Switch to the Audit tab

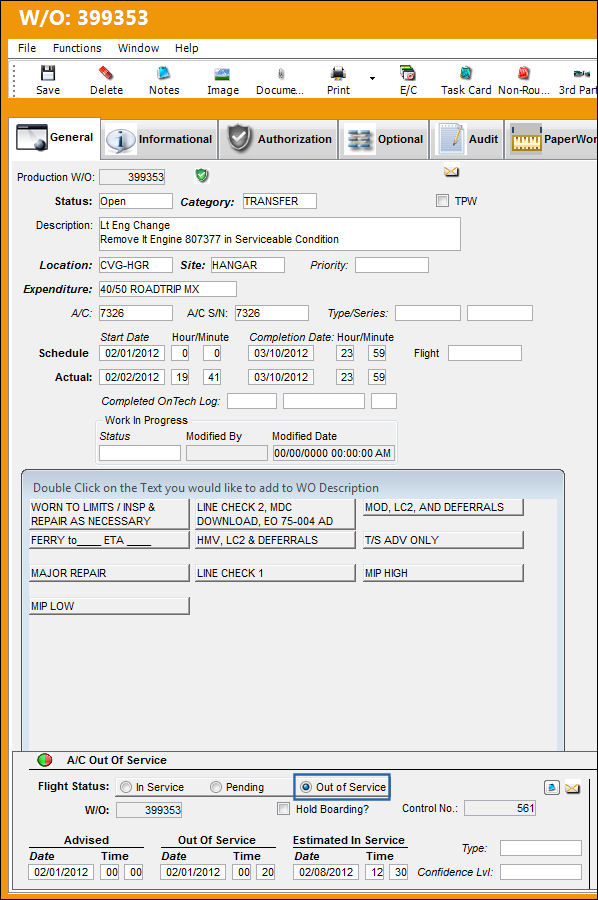(467, 139)
